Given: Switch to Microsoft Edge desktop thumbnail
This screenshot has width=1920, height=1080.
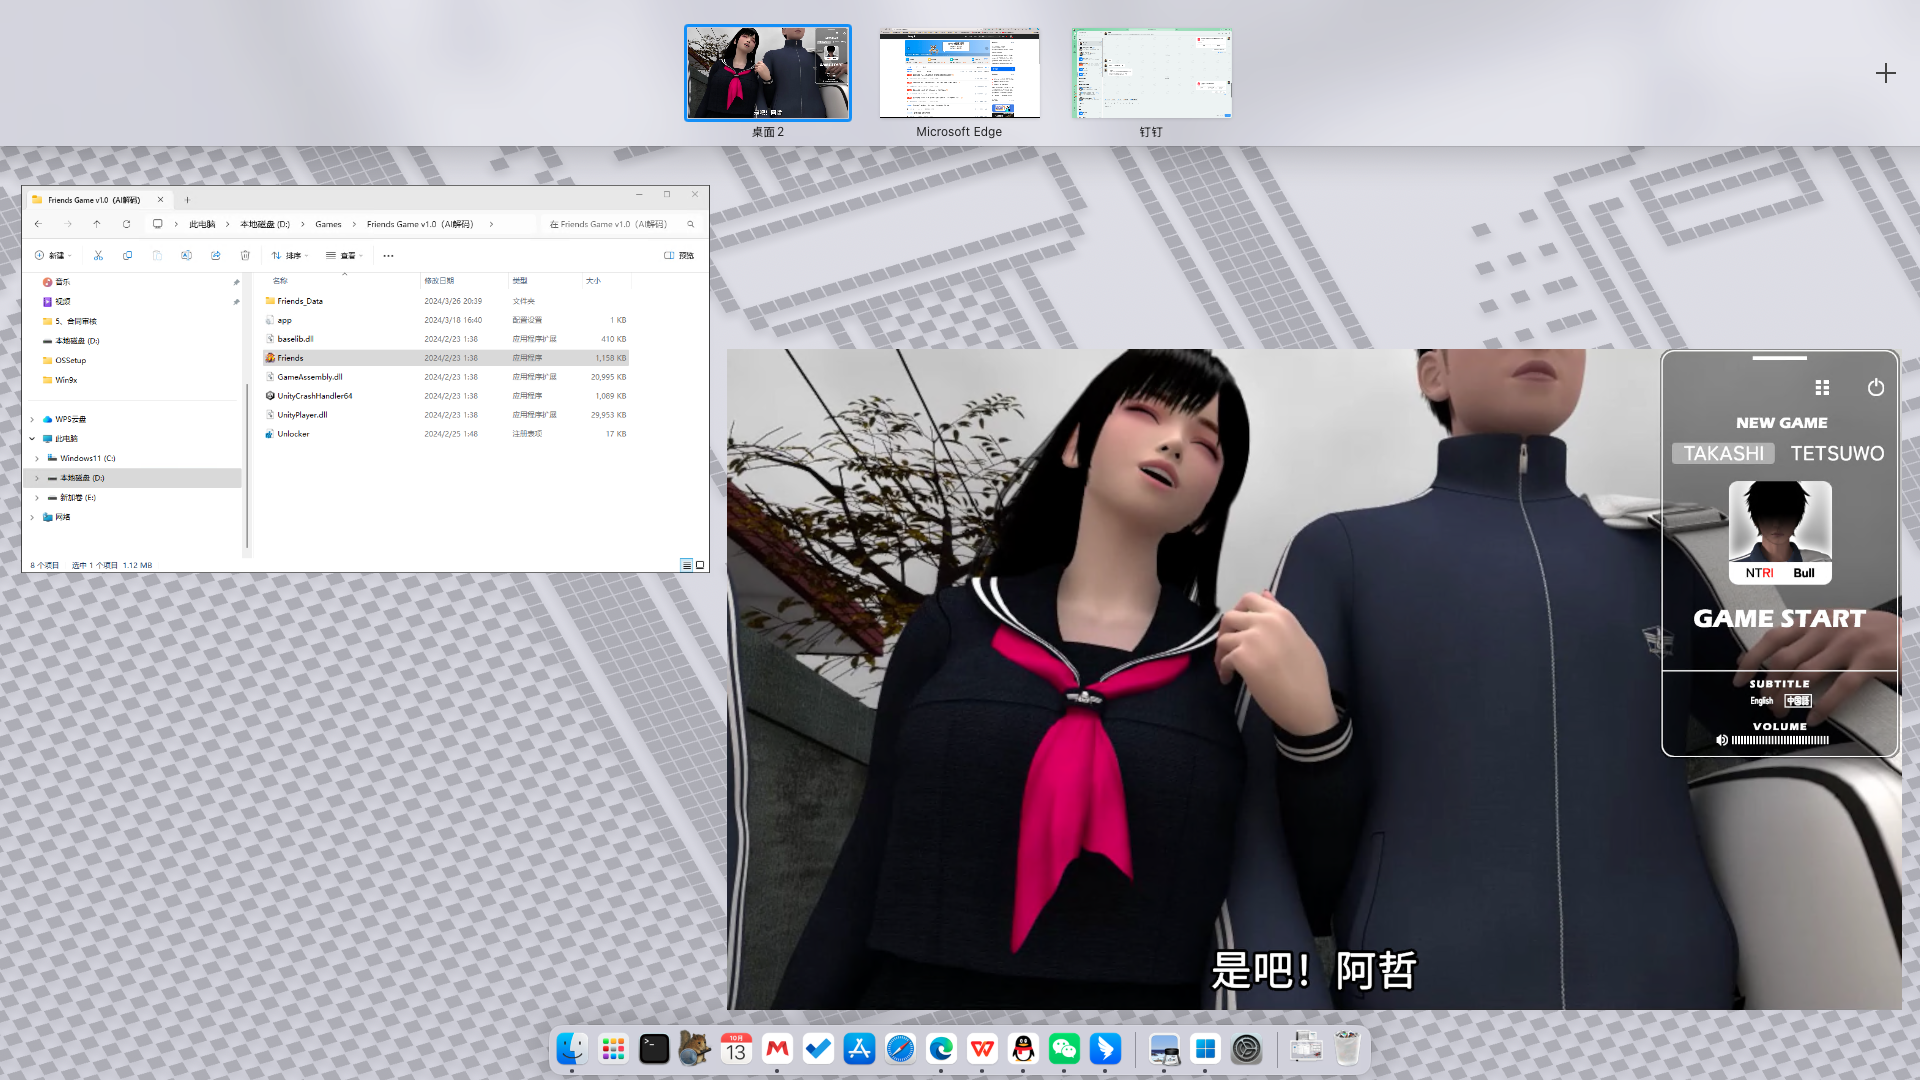Looking at the screenshot, I should [959, 72].
